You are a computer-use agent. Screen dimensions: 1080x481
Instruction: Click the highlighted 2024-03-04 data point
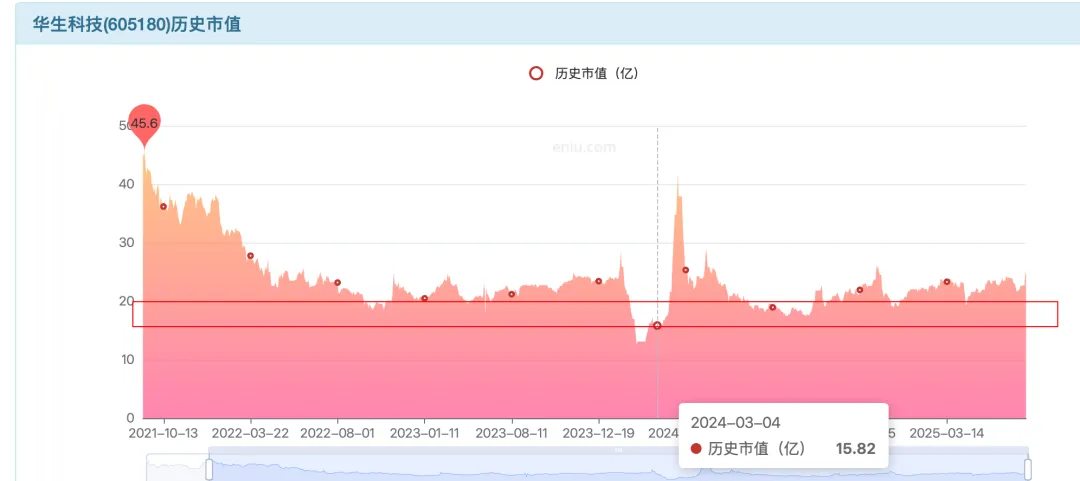click(657, 325)
